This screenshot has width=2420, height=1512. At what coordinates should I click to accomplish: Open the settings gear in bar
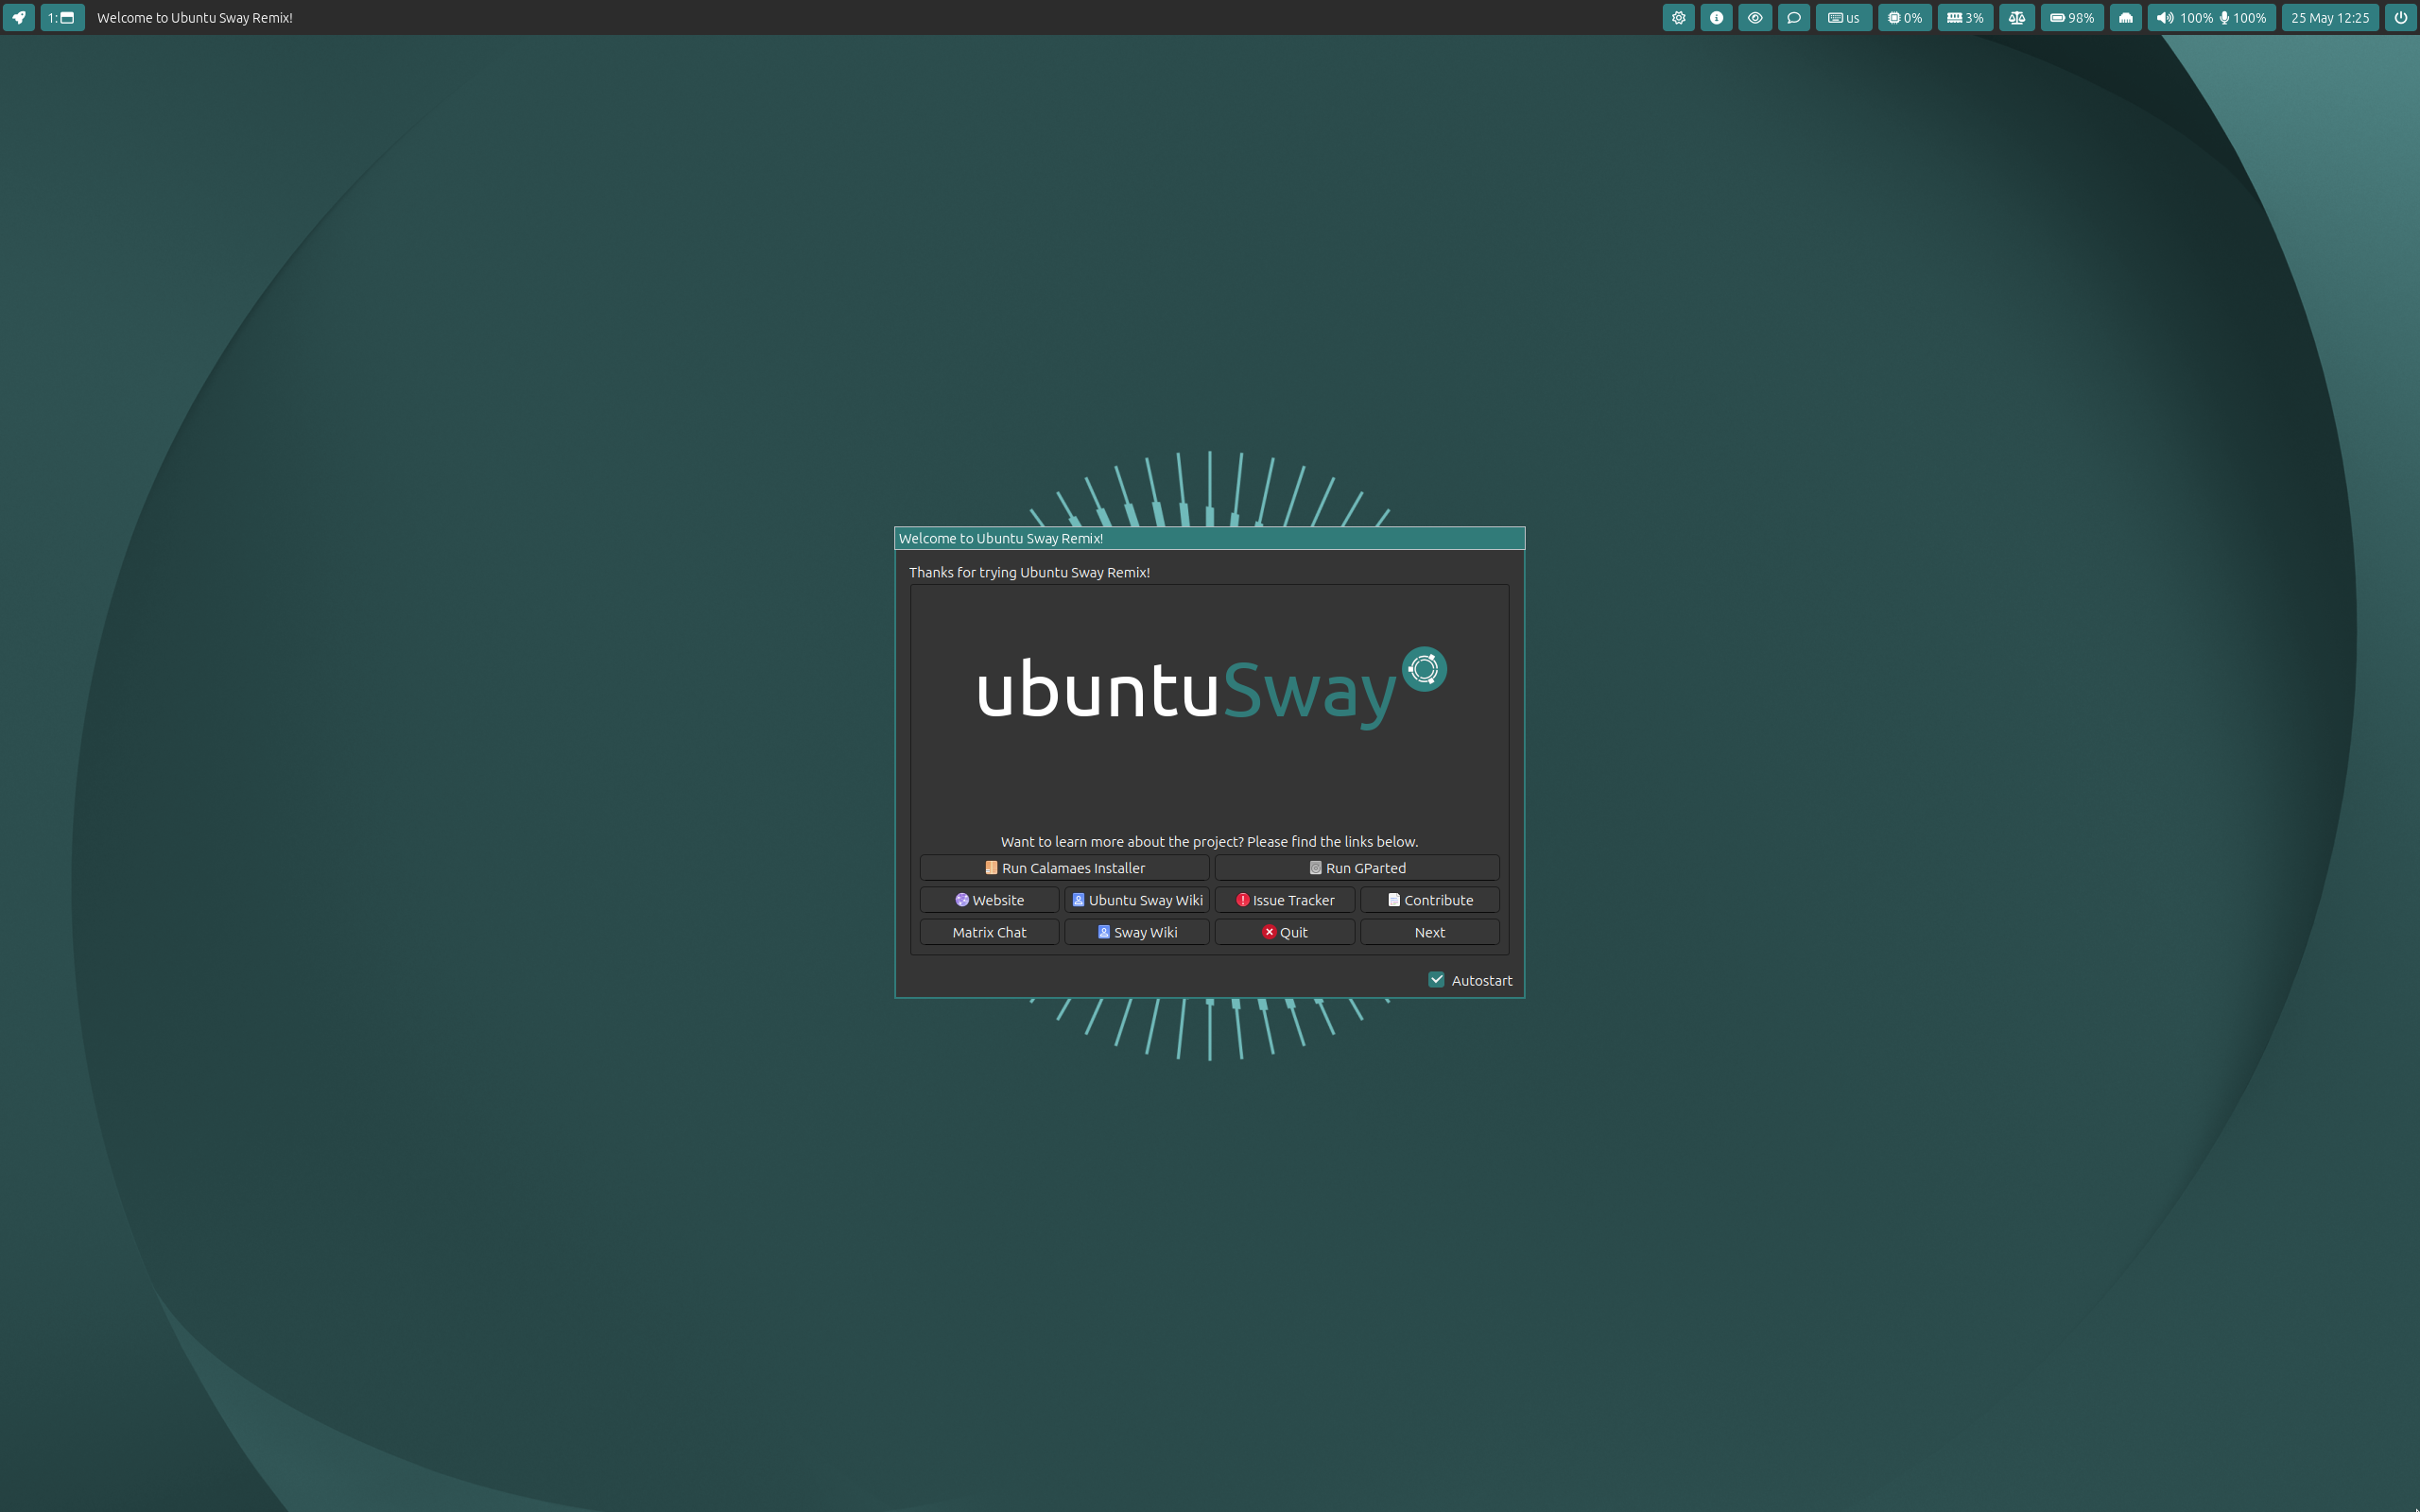point(1678,17)
